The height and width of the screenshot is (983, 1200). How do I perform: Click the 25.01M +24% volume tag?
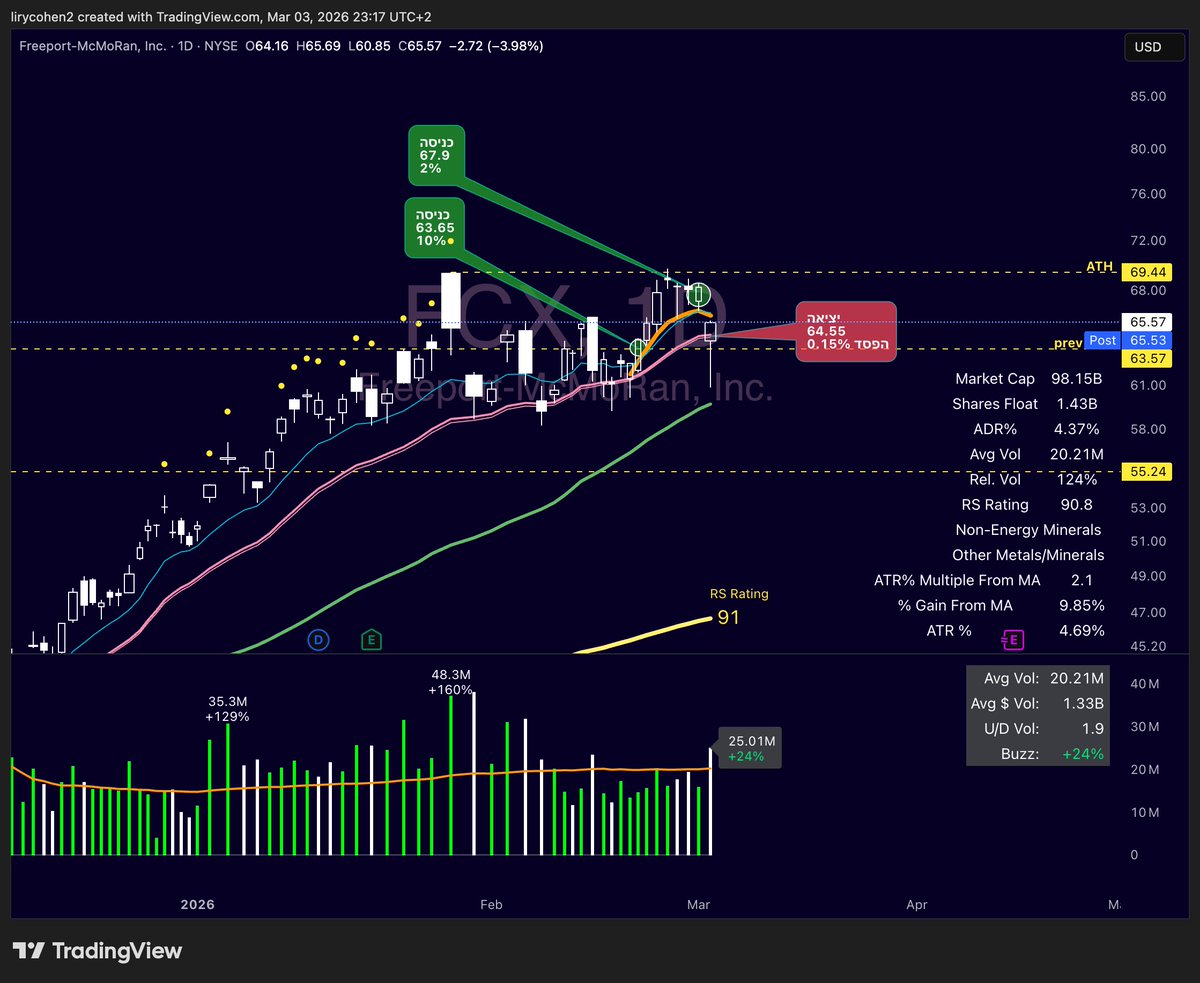pyautogui.click(x=752, y=748)
